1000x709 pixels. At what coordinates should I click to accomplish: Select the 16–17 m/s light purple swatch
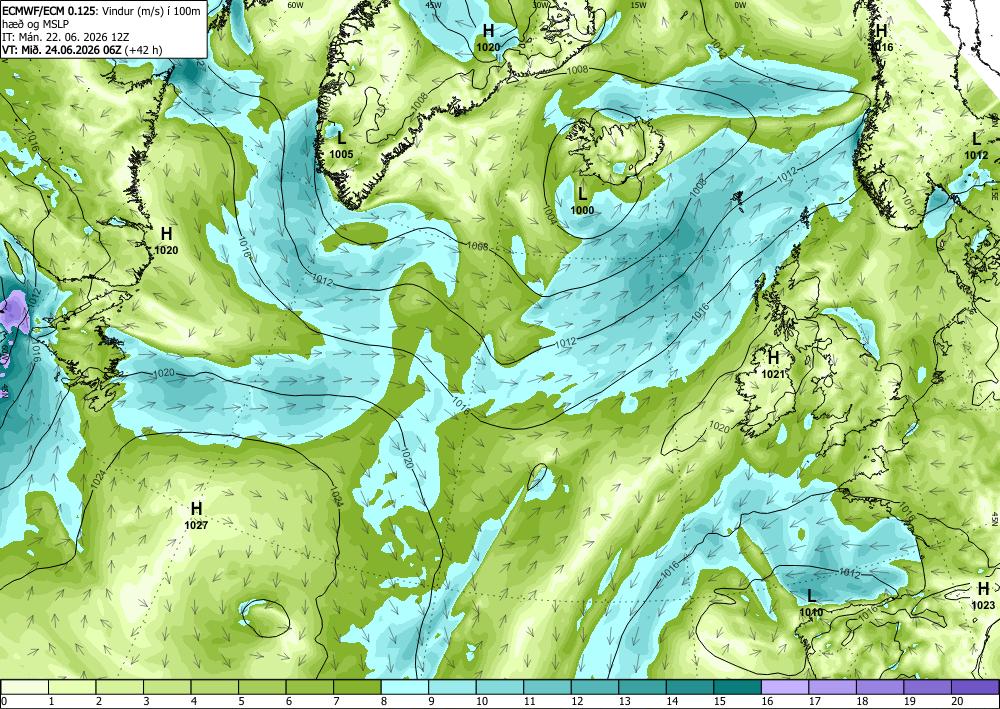pos(785,687)
